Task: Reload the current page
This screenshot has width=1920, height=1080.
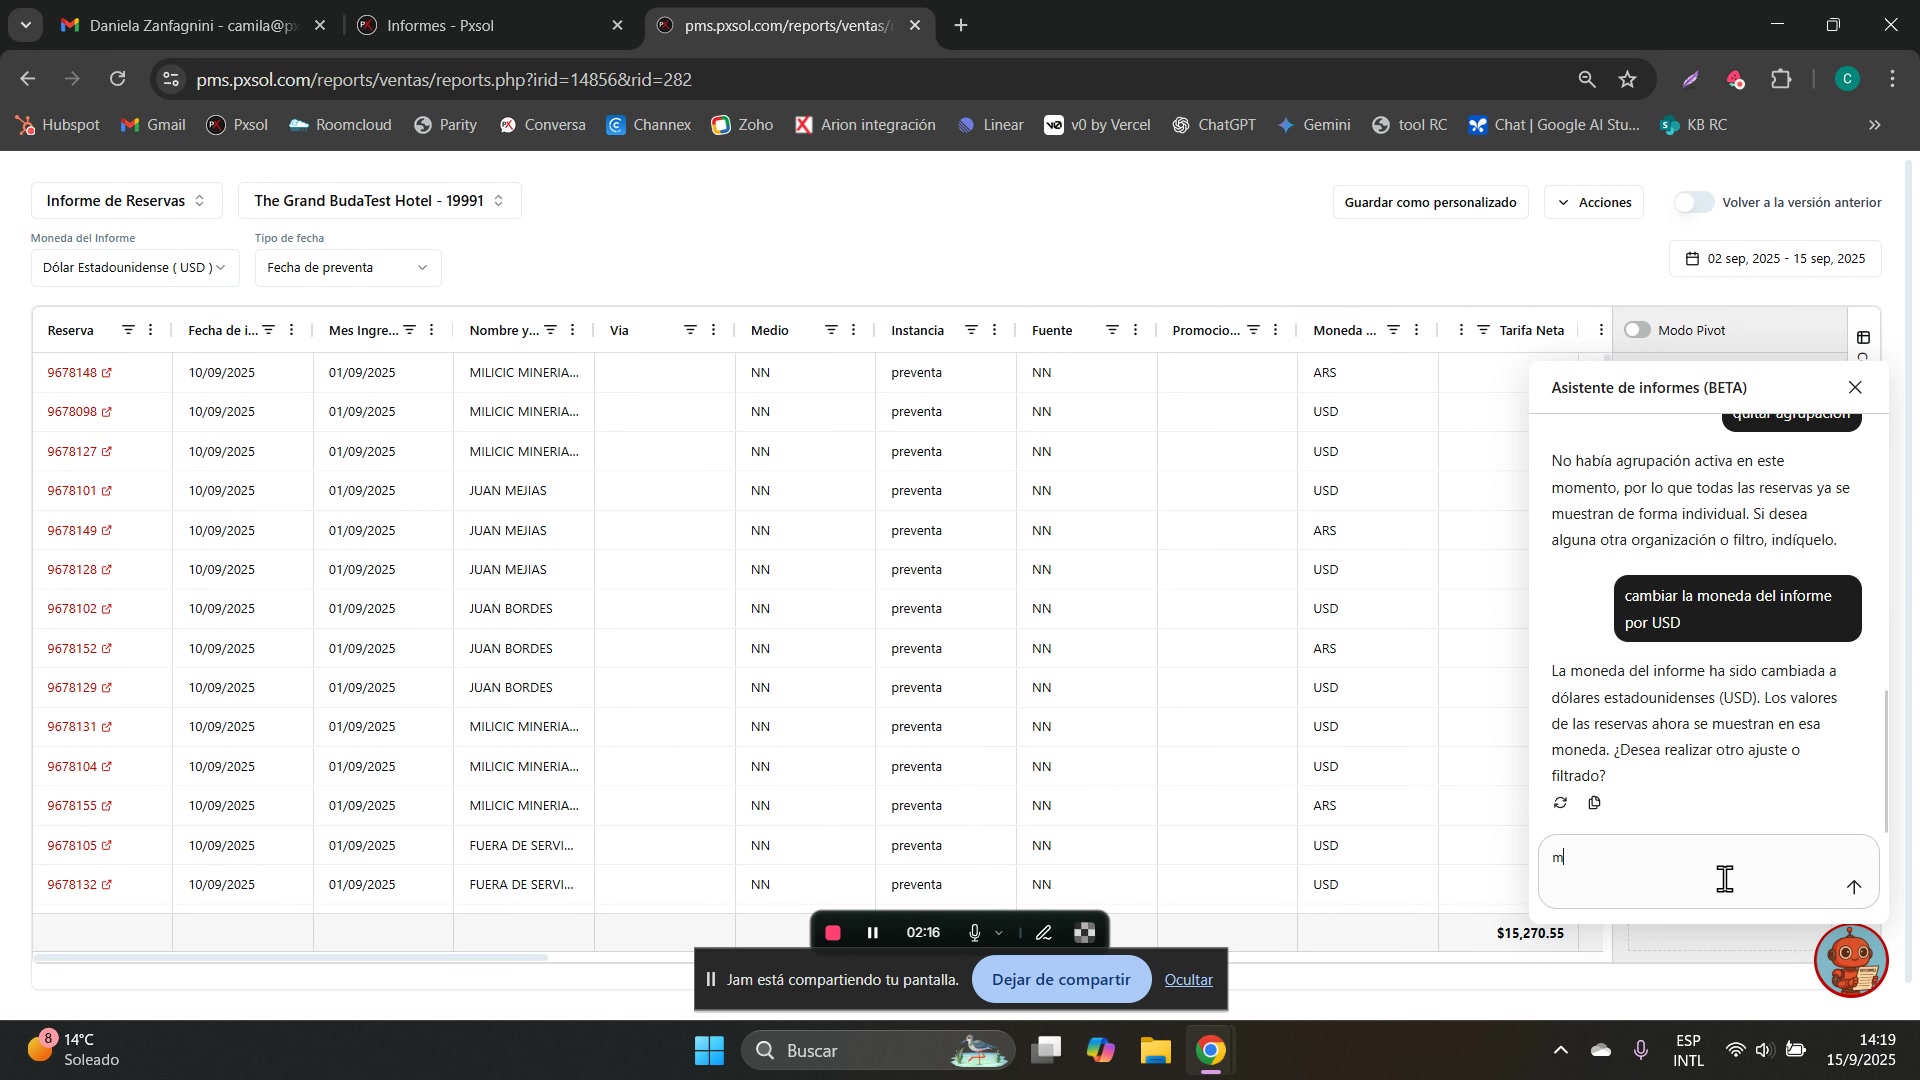Action: [x=118, y=79]
